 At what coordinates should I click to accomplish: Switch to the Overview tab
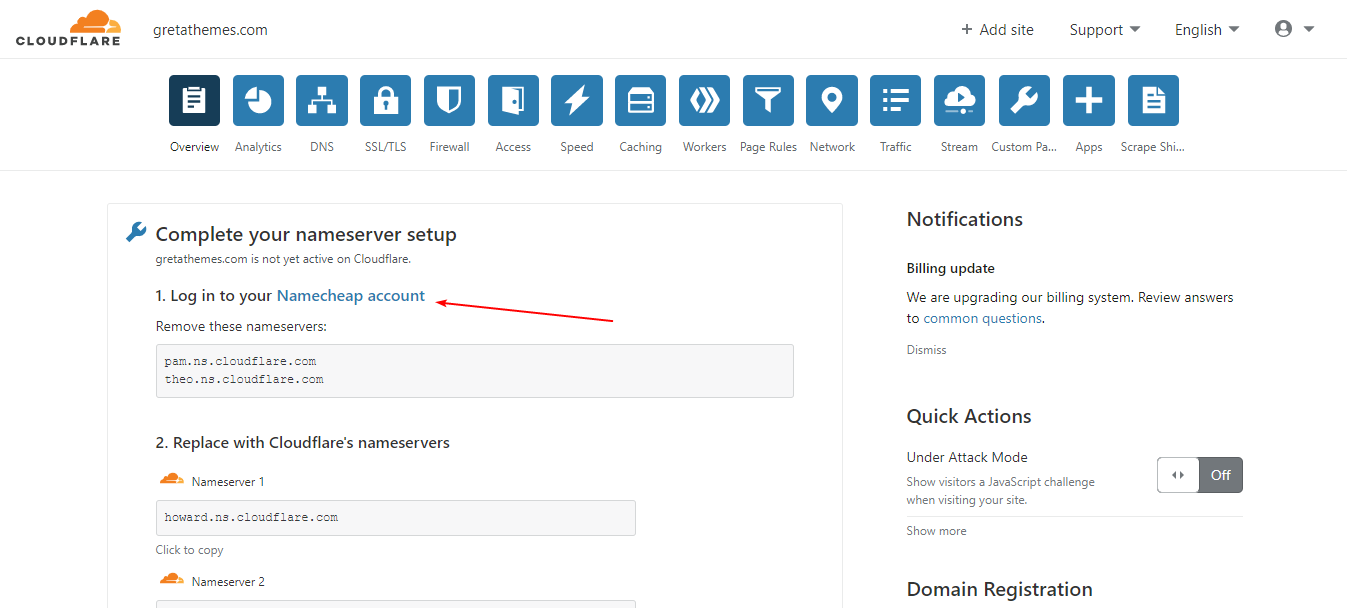pos(193,100)
